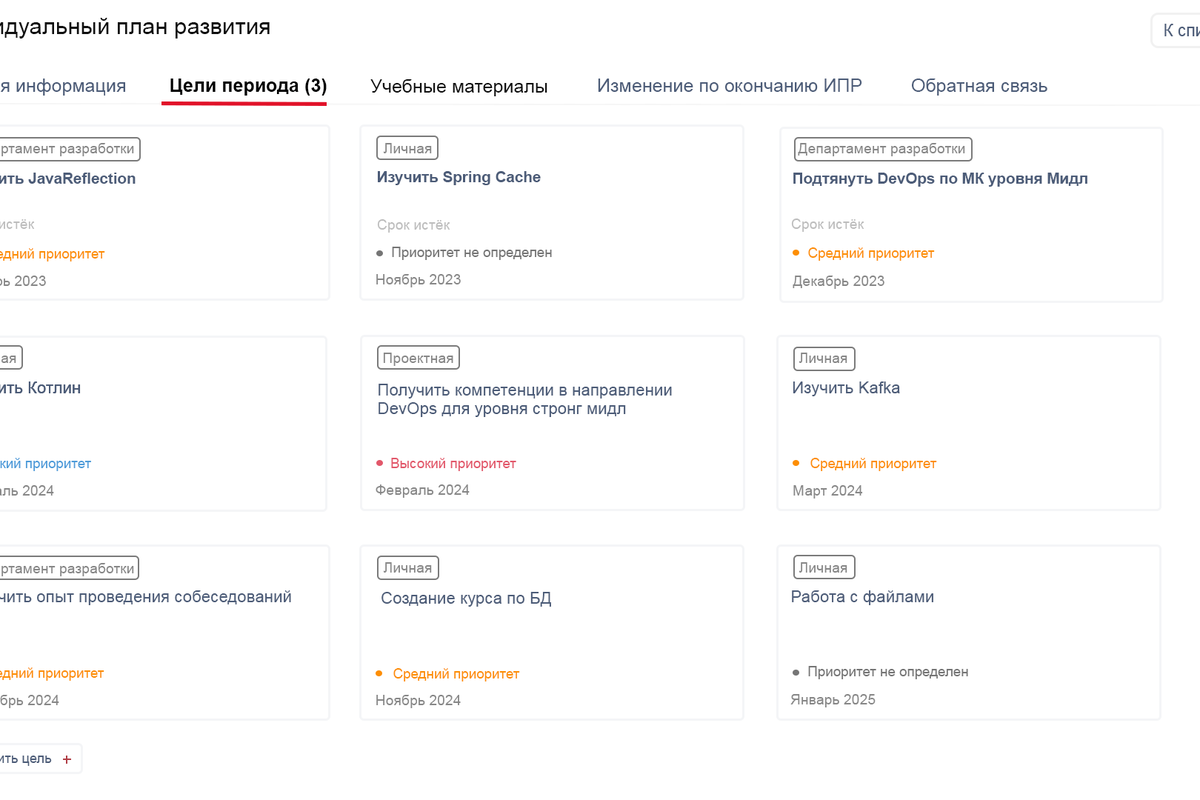Open the Создание курса по БД goal
This screenshot has width=1200, height=800.
point(466,599)
